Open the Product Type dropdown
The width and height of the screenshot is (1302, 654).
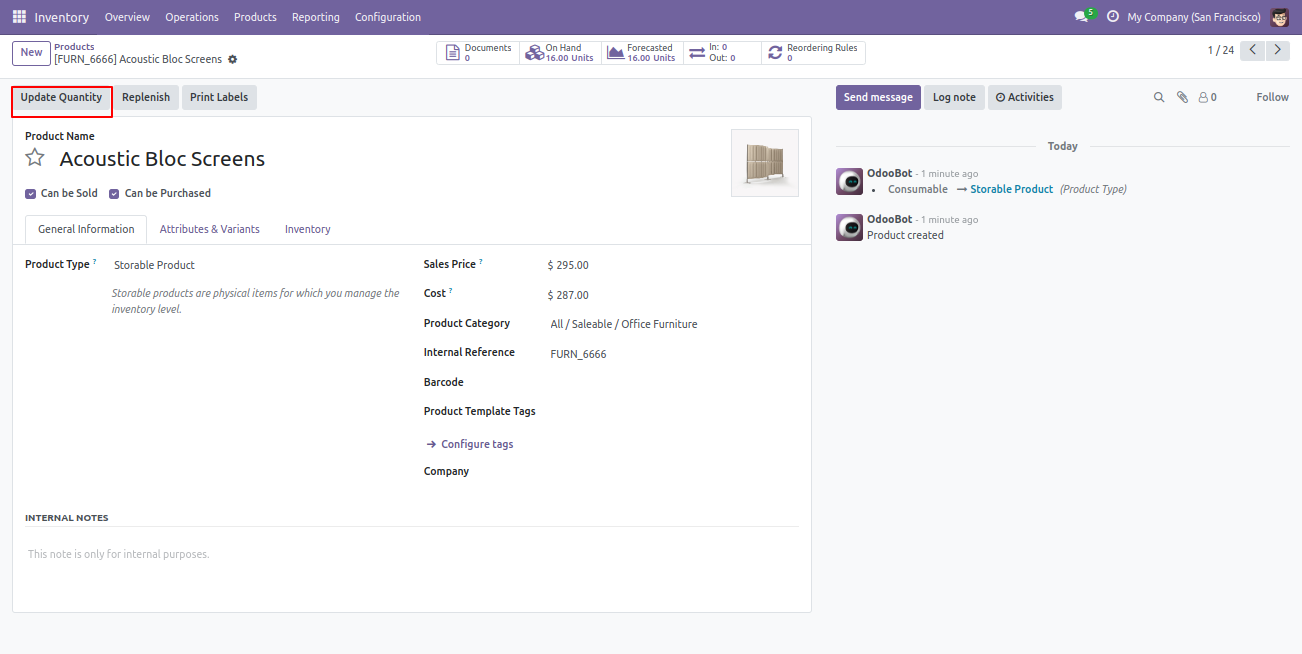tap(255, 265)
